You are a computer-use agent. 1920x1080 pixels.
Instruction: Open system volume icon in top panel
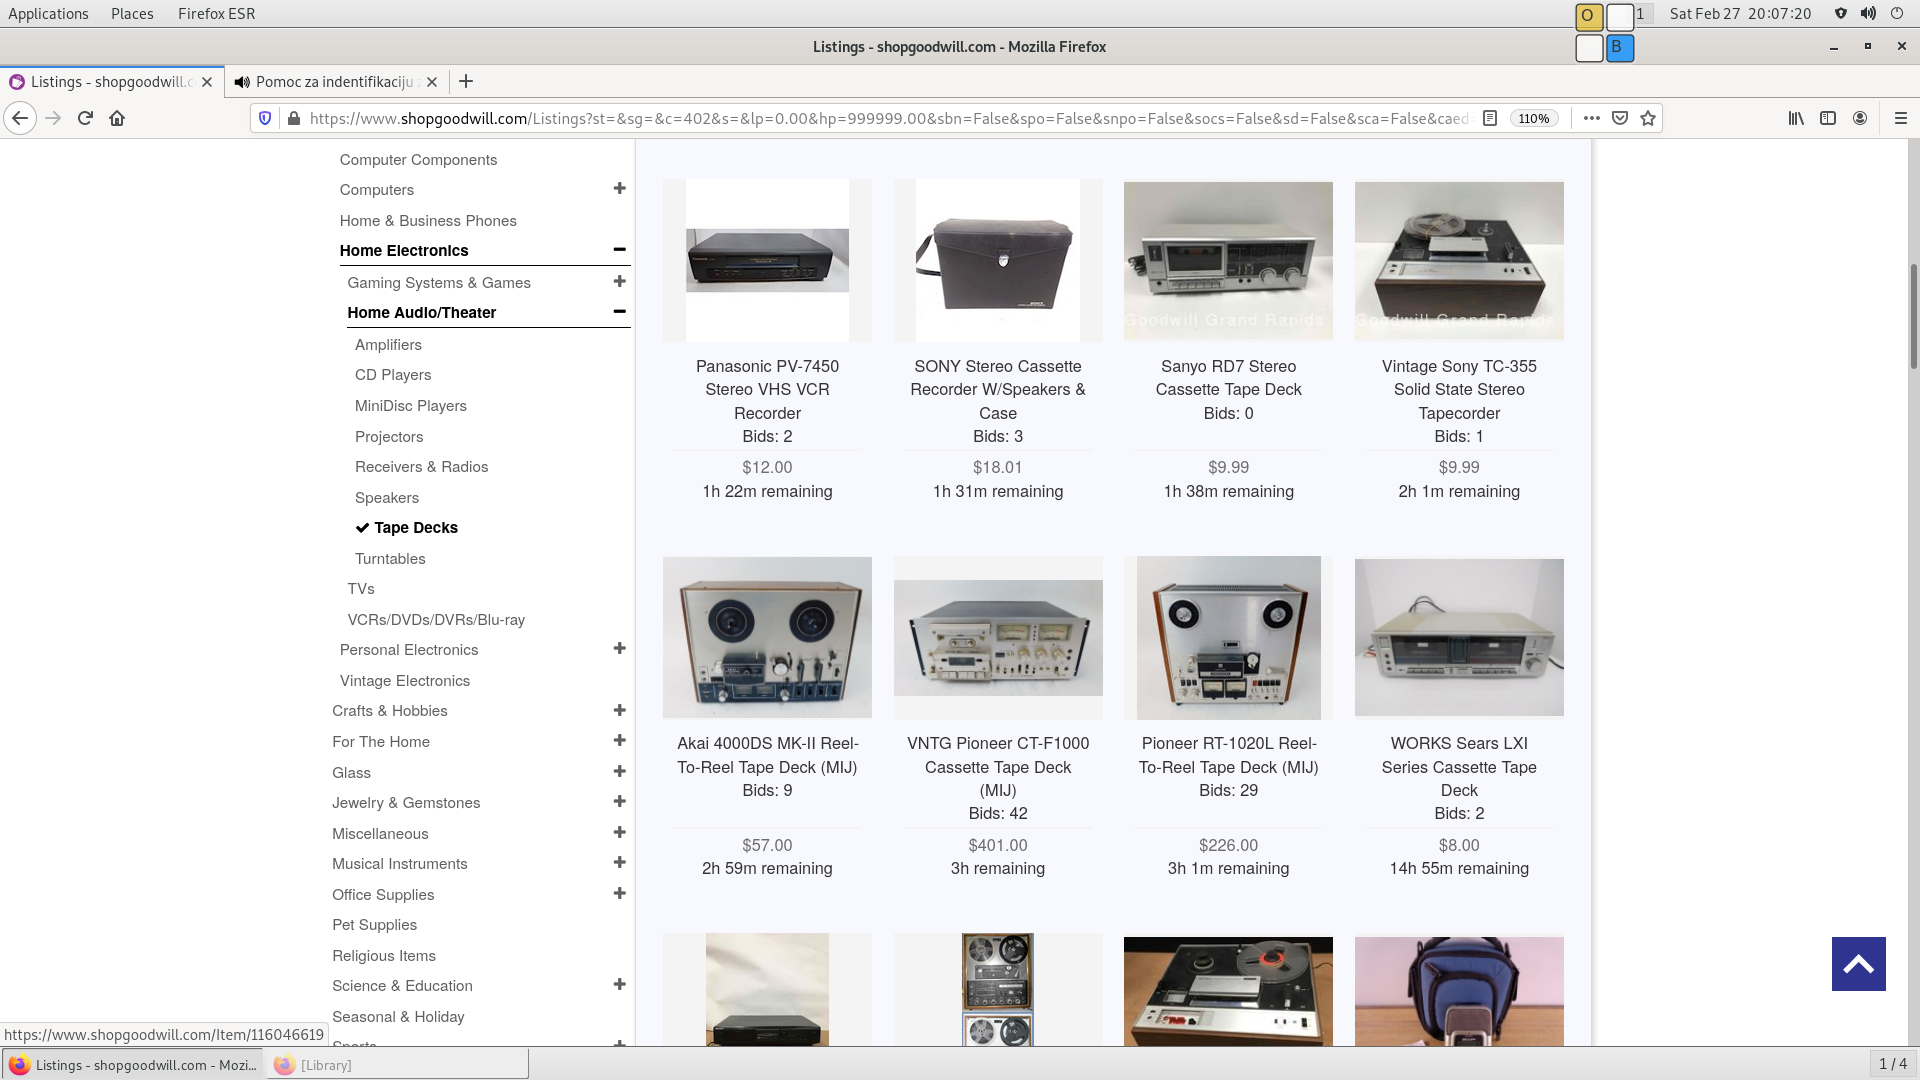1868,14
